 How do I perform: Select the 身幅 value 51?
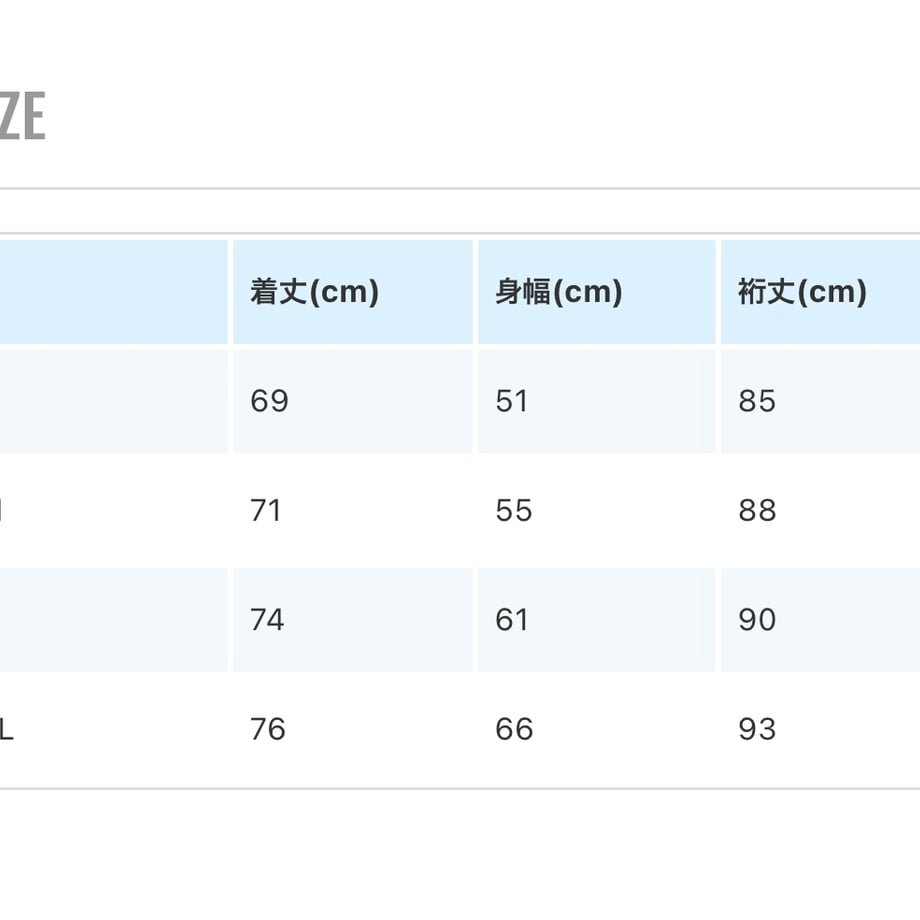click(512, 401)
